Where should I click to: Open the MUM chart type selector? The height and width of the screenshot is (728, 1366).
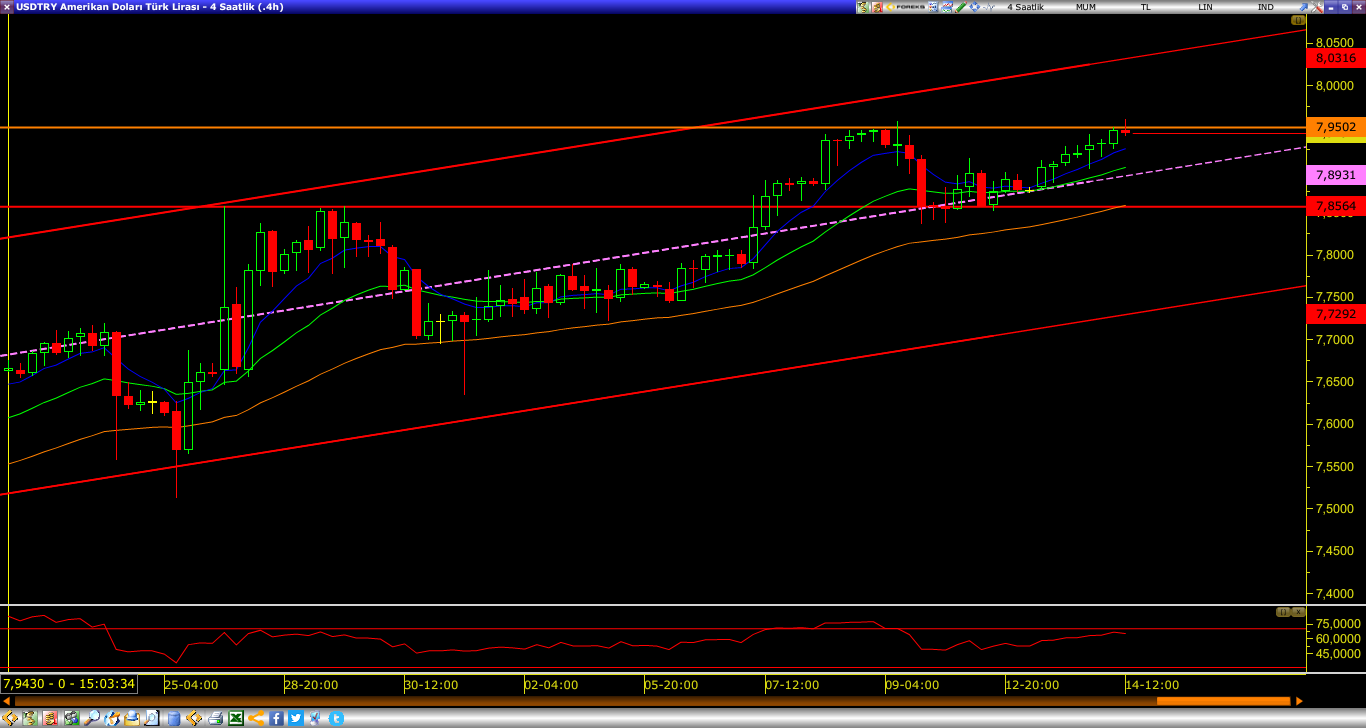(x=1086, y=7)
